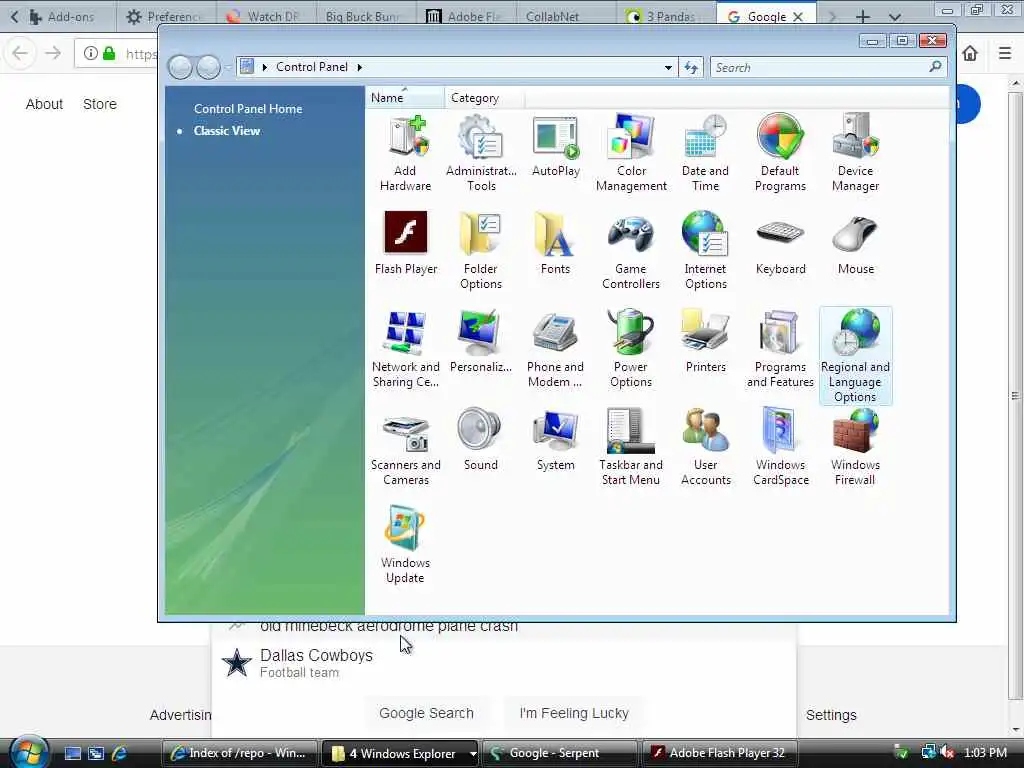Open the Printers icon
The height and width of the screenshot is (768, 1024).
(705, 342)
